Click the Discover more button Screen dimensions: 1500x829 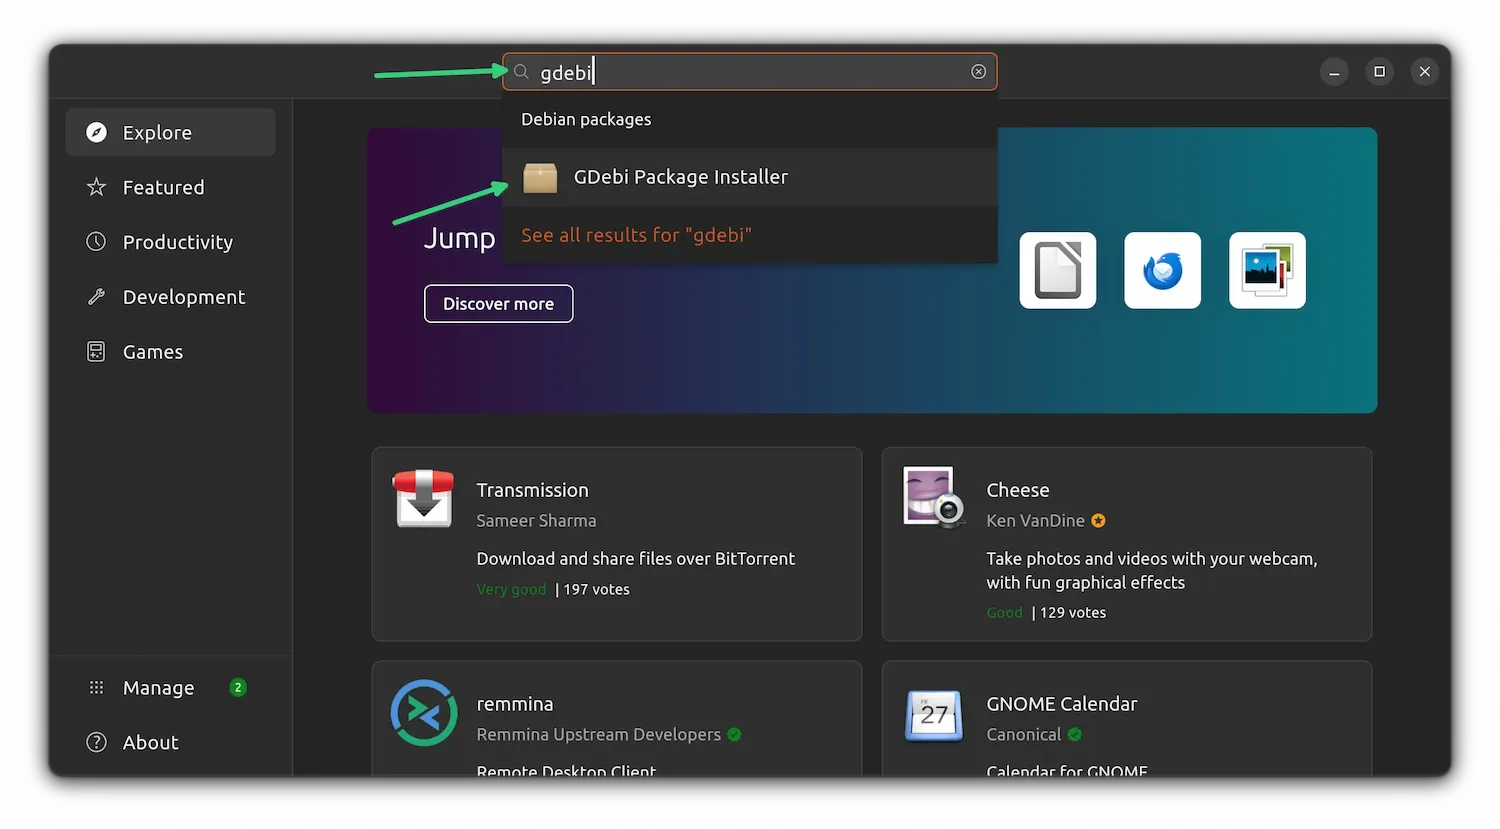point(498,304)
